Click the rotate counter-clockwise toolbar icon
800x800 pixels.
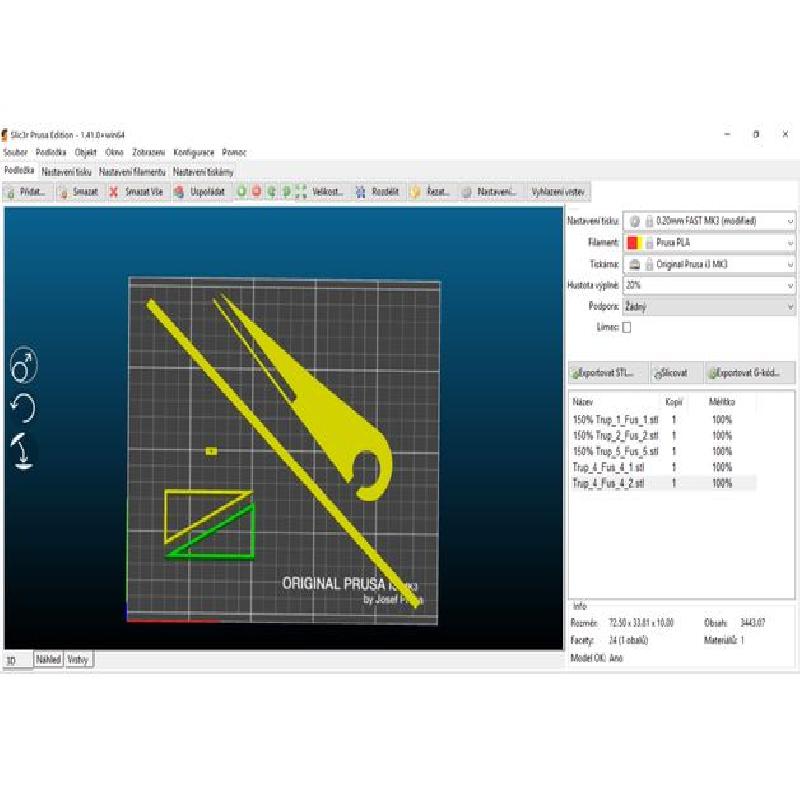tap(272, 192)
